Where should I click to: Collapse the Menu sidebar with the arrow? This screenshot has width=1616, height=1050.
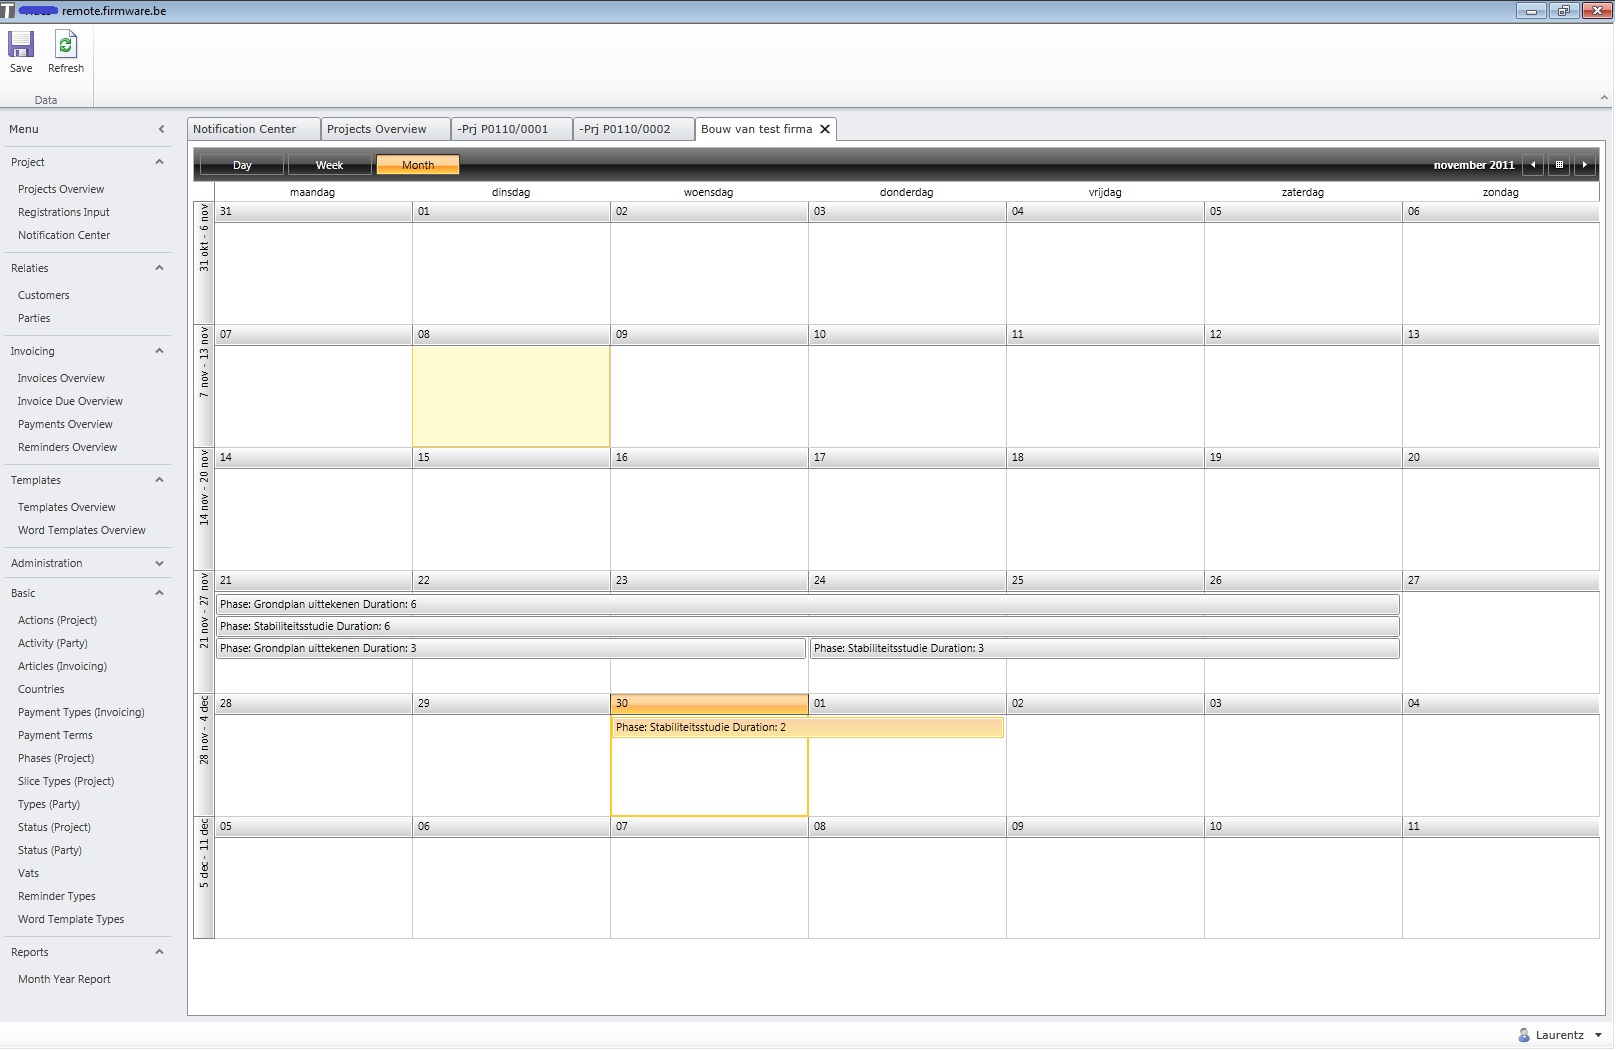162,129
